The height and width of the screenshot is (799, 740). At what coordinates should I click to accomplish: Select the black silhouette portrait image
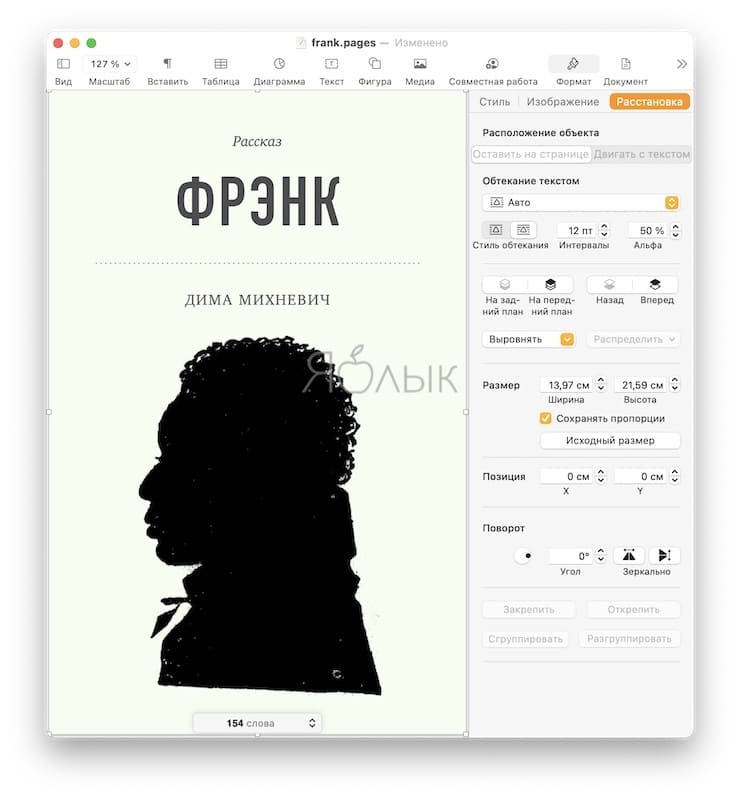pos(260,515)
